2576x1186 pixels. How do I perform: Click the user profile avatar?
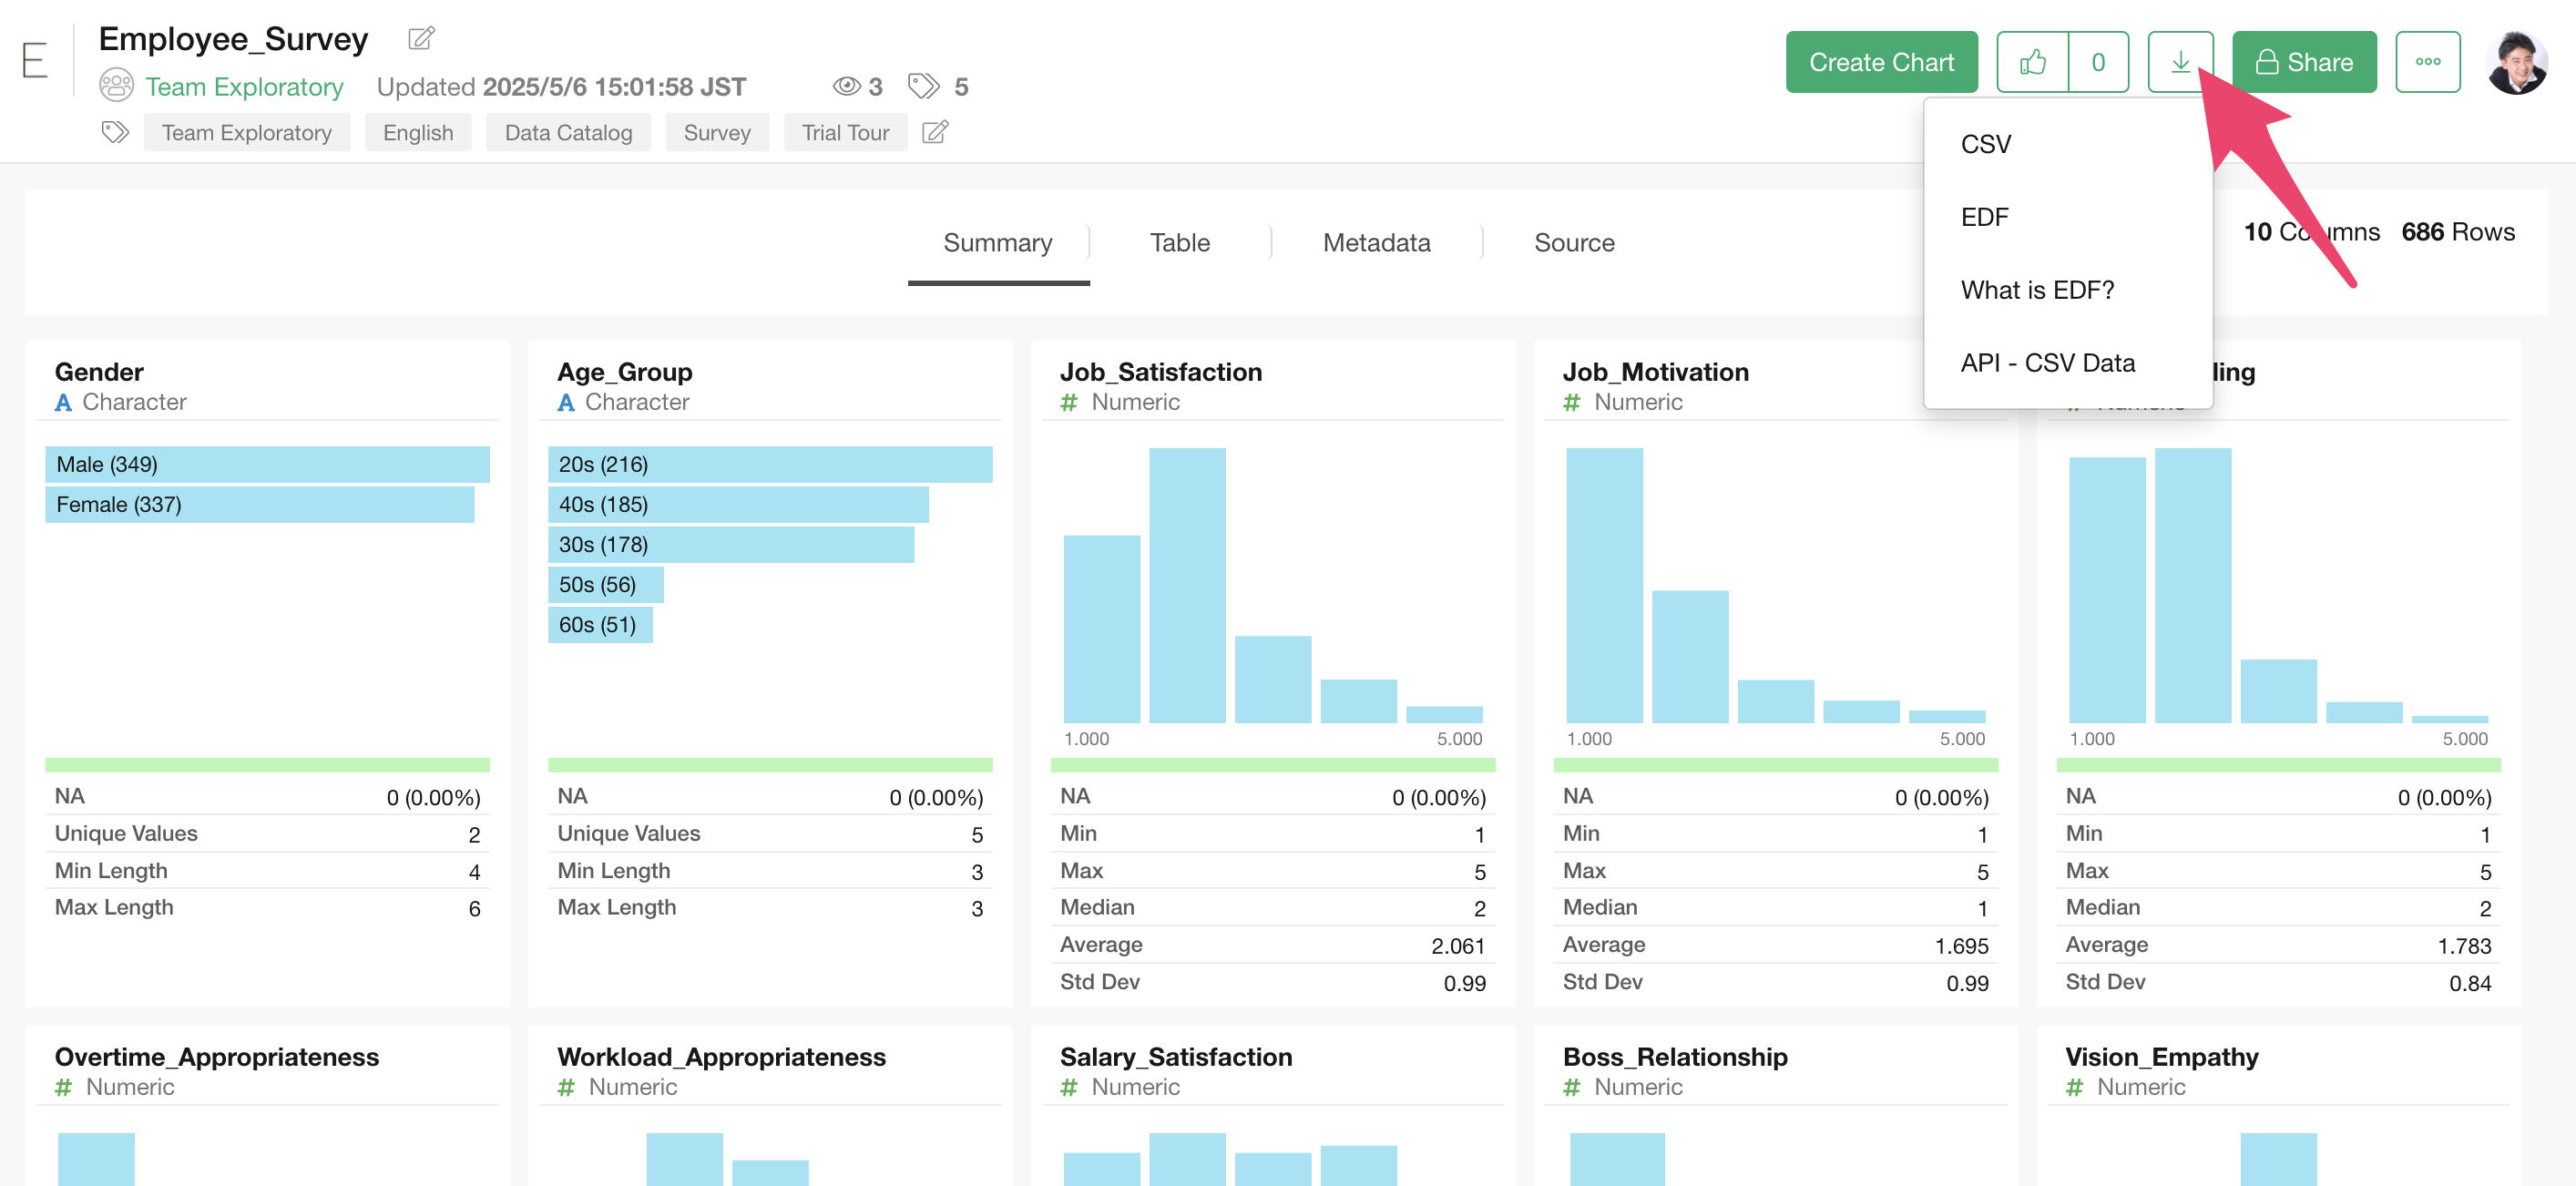pos(2516,62)
